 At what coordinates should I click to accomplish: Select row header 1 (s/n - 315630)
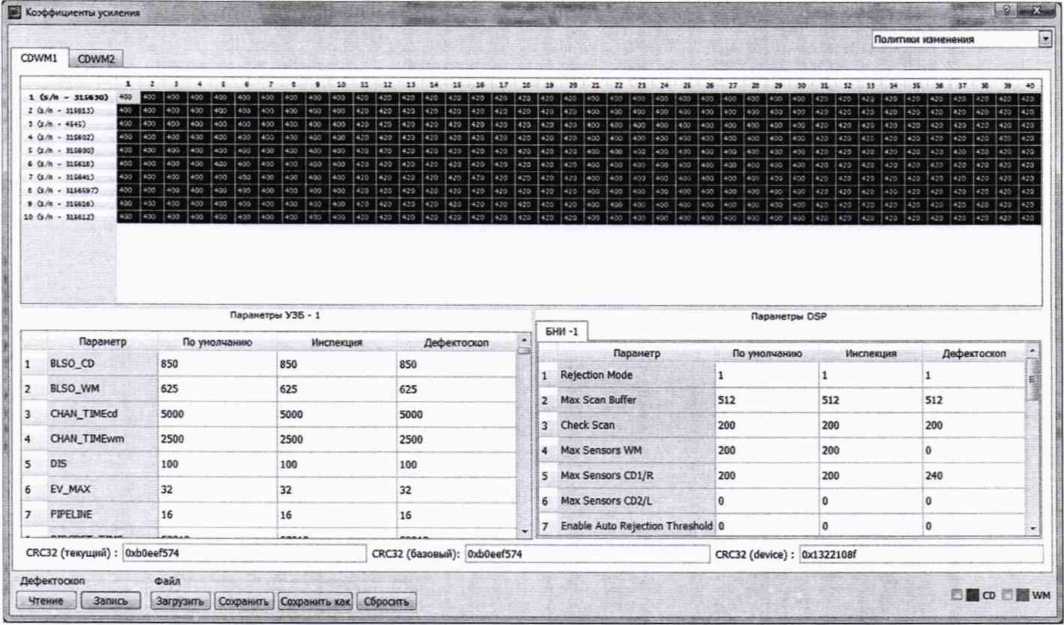68,97
